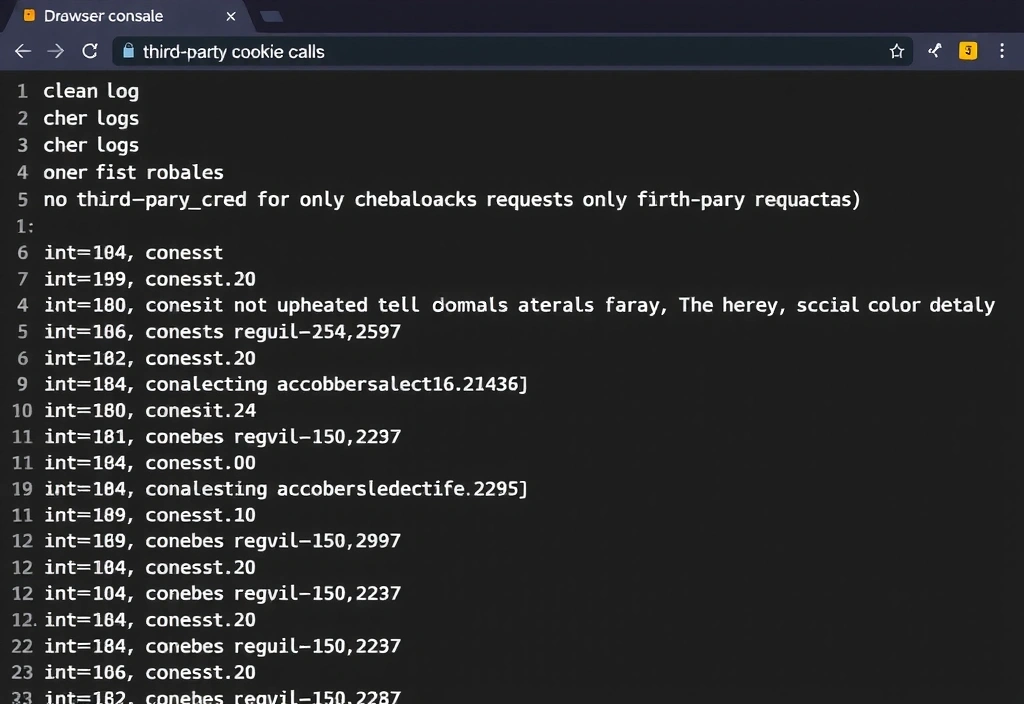Click the orange favicon on the tab

click(29, 16)
